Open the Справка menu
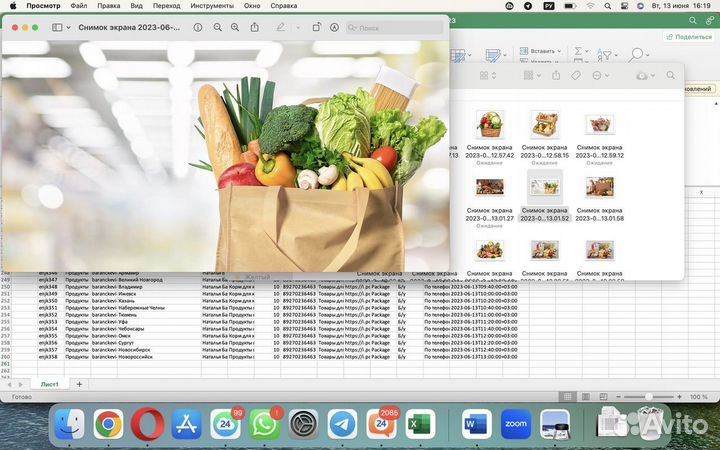Viewport: 720px width, 450px height. [x=283, y=6]
